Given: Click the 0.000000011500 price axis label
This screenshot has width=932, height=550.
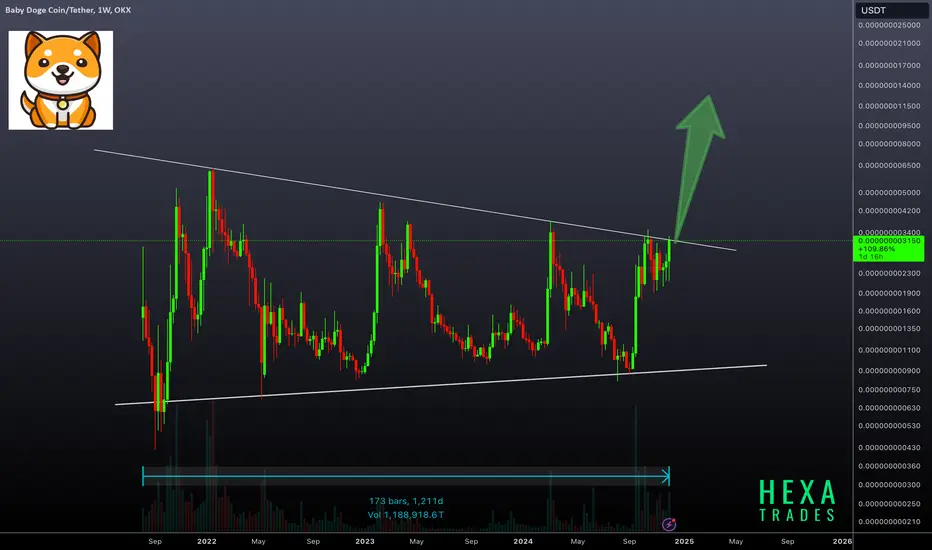Looking at the screenshot, I should 889,106.
